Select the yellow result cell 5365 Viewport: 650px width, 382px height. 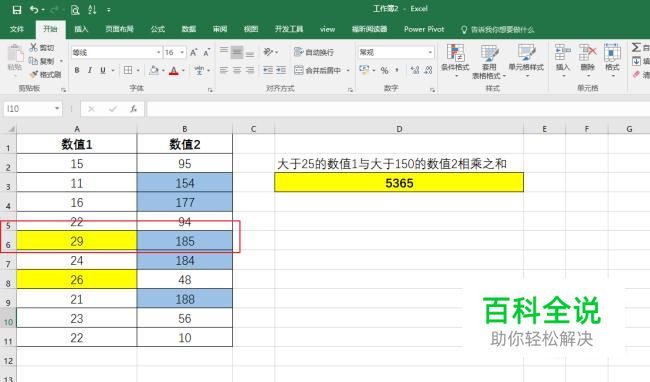pos(399,183)
